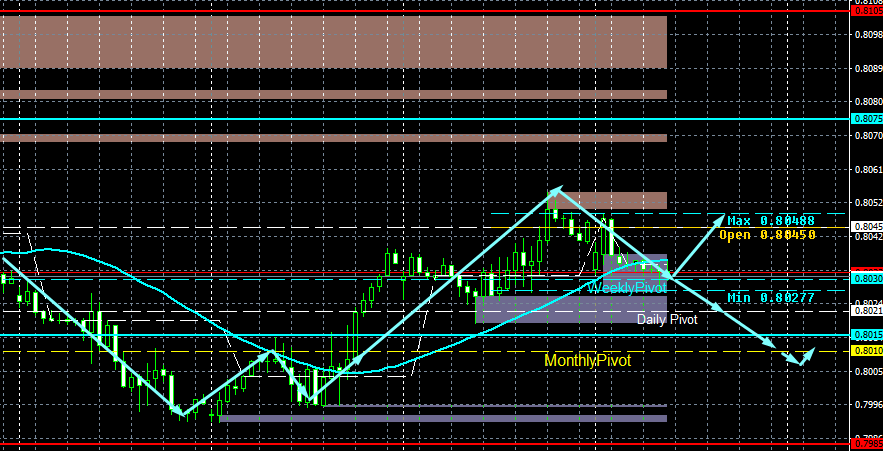The width and height of the screenshot is (883, 451).
Task: Select the cyan 0.8015 price tag
Action: coord(868,335)
